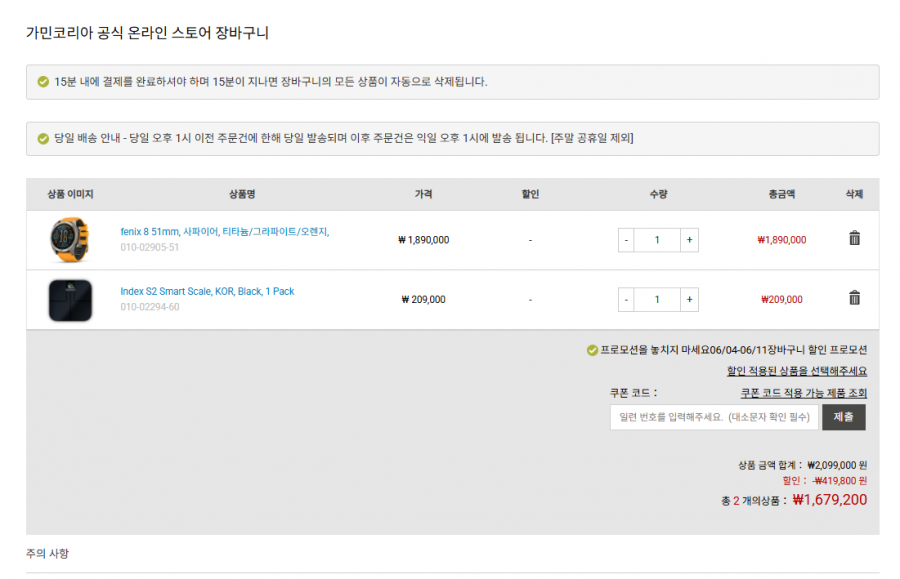Open 할인 적용된 상품을 선택해주세요 link
900x579 pixels.
[797, 371]
